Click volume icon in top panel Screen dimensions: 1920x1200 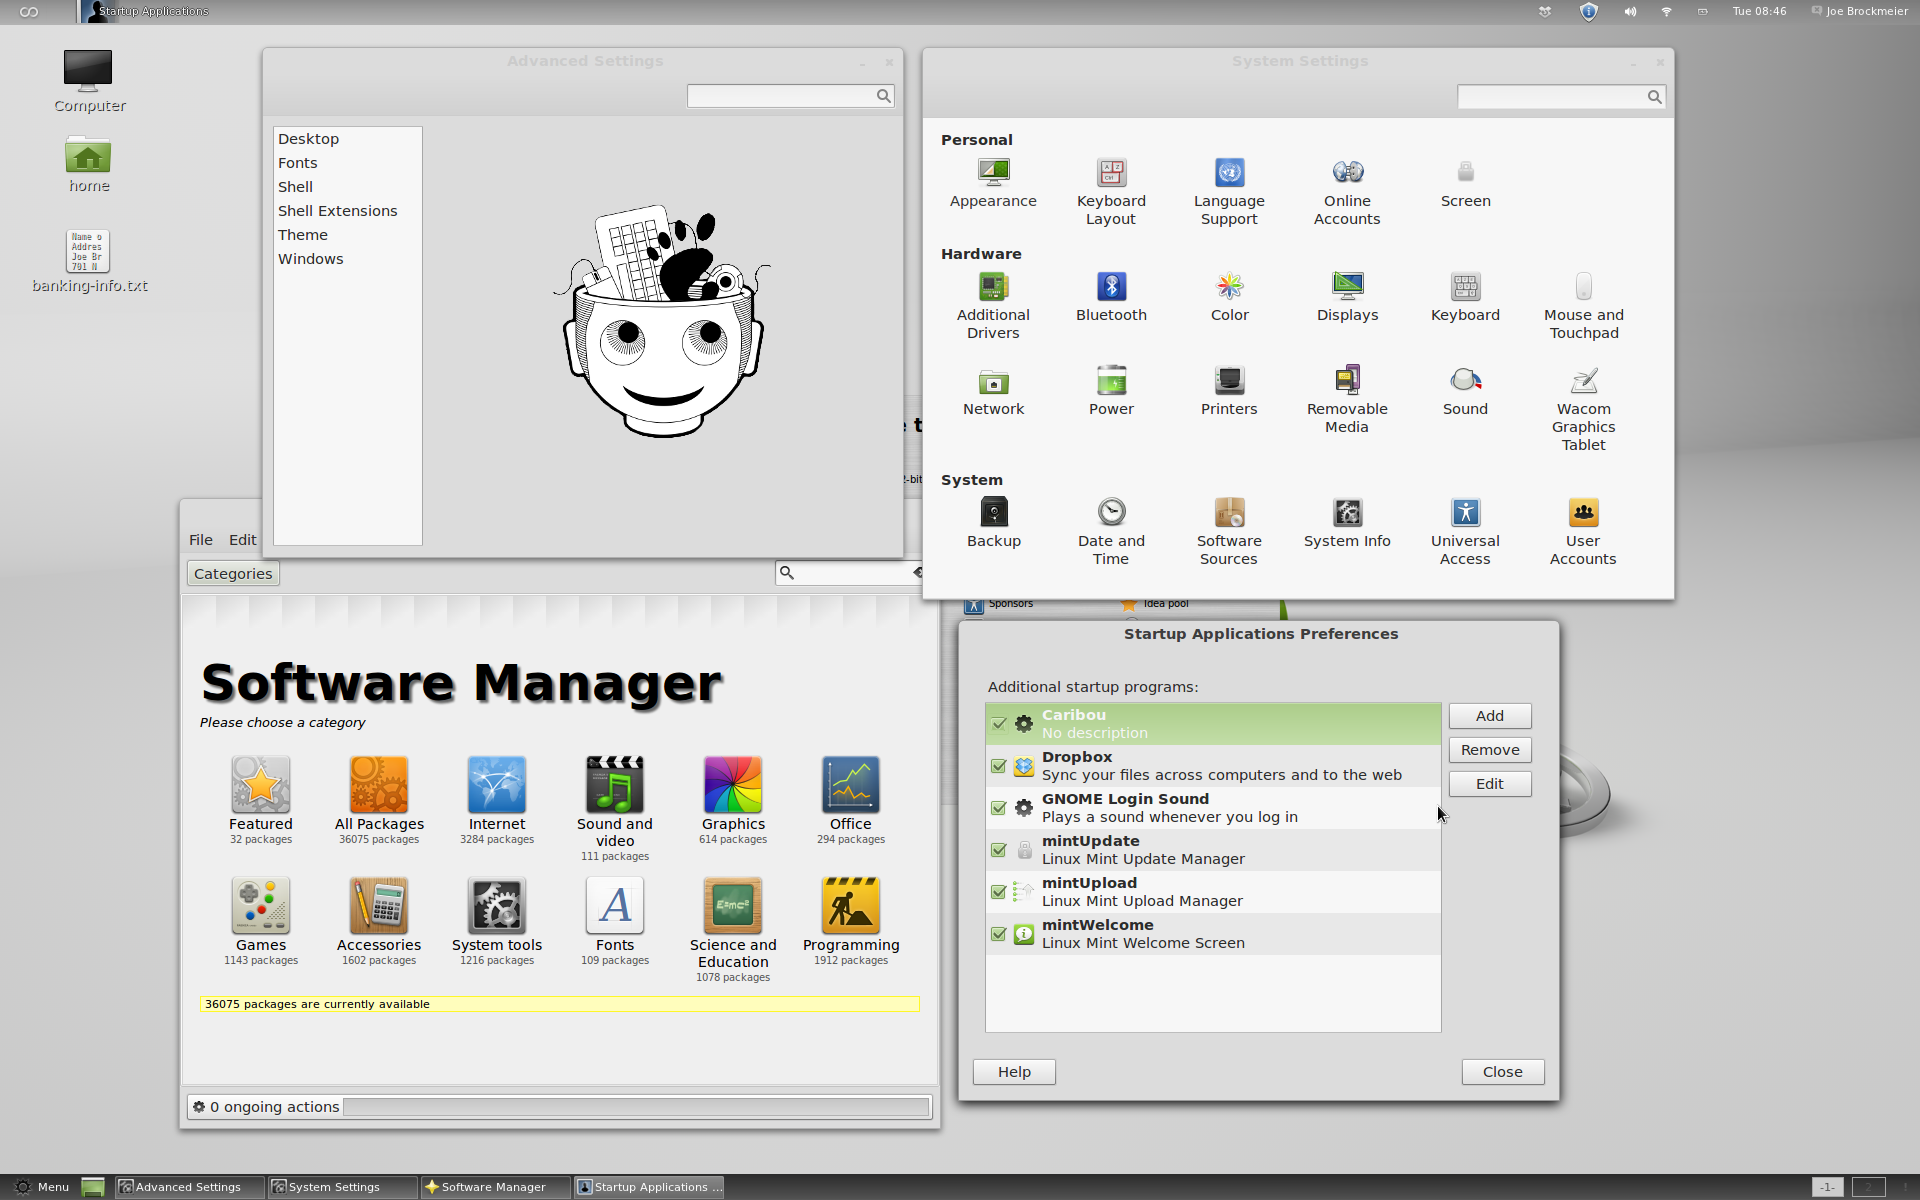(1630, 12)
